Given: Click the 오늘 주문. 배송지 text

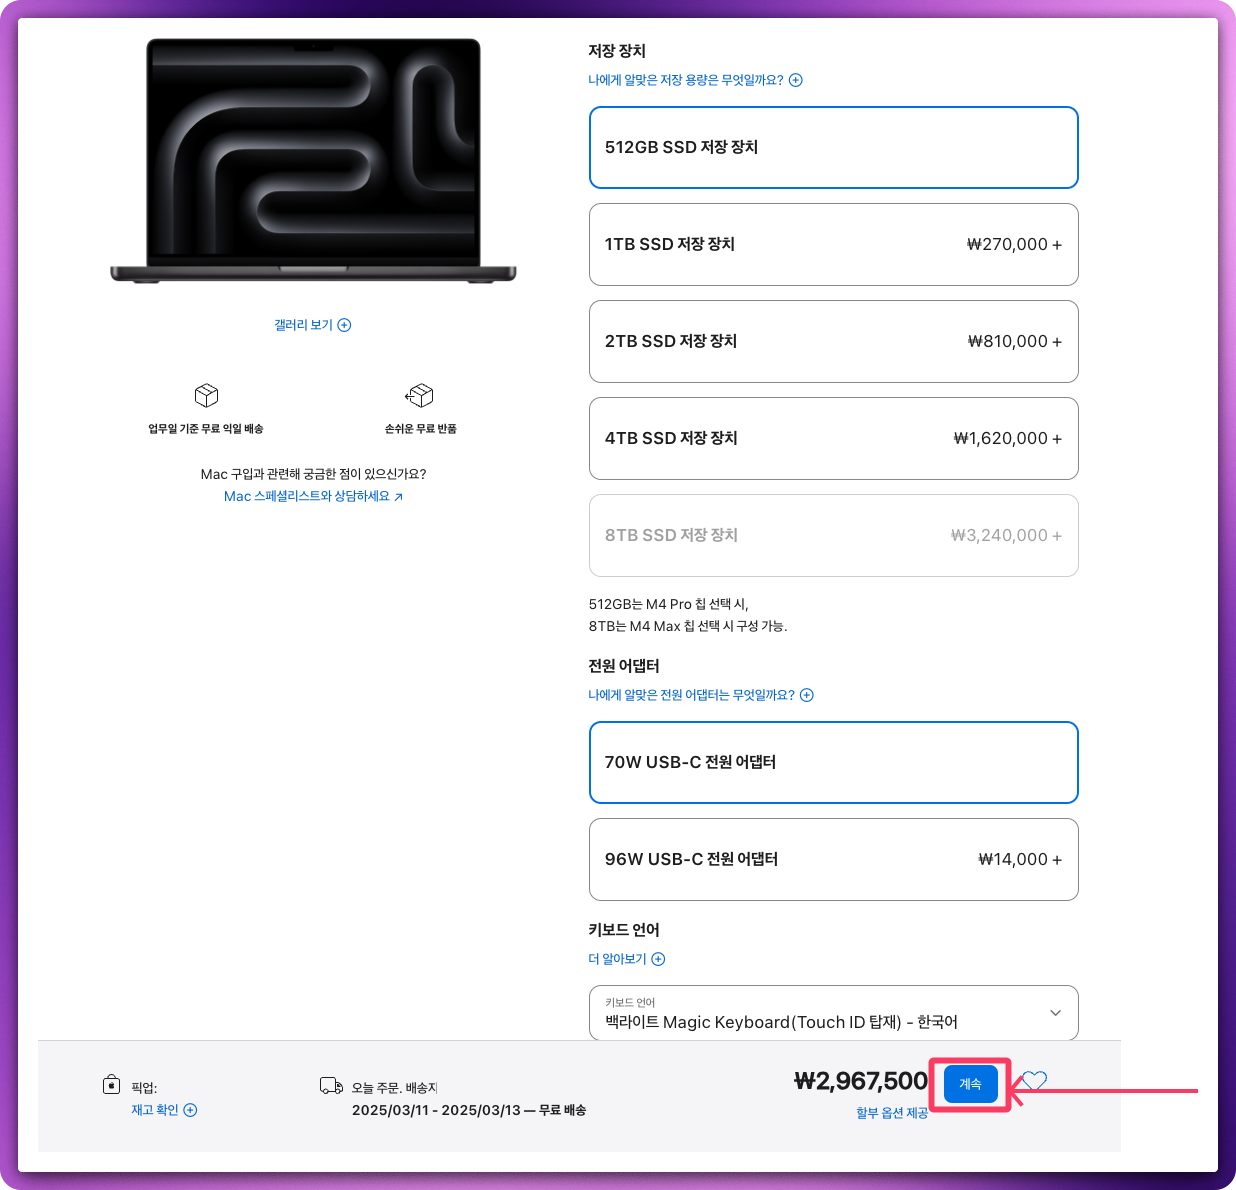Looking at the screenshot, I should pyautogui.click(x=394, y=1088).
